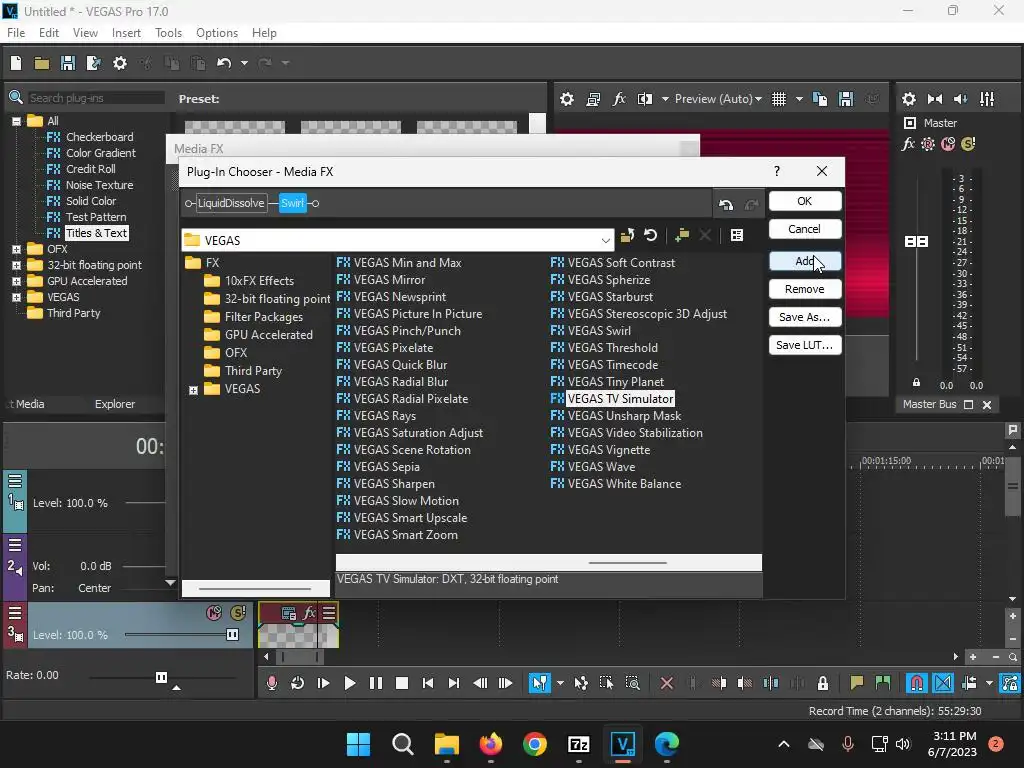Toggle split screen view in preview
The image size is (1024, 768).
point(645,99)
